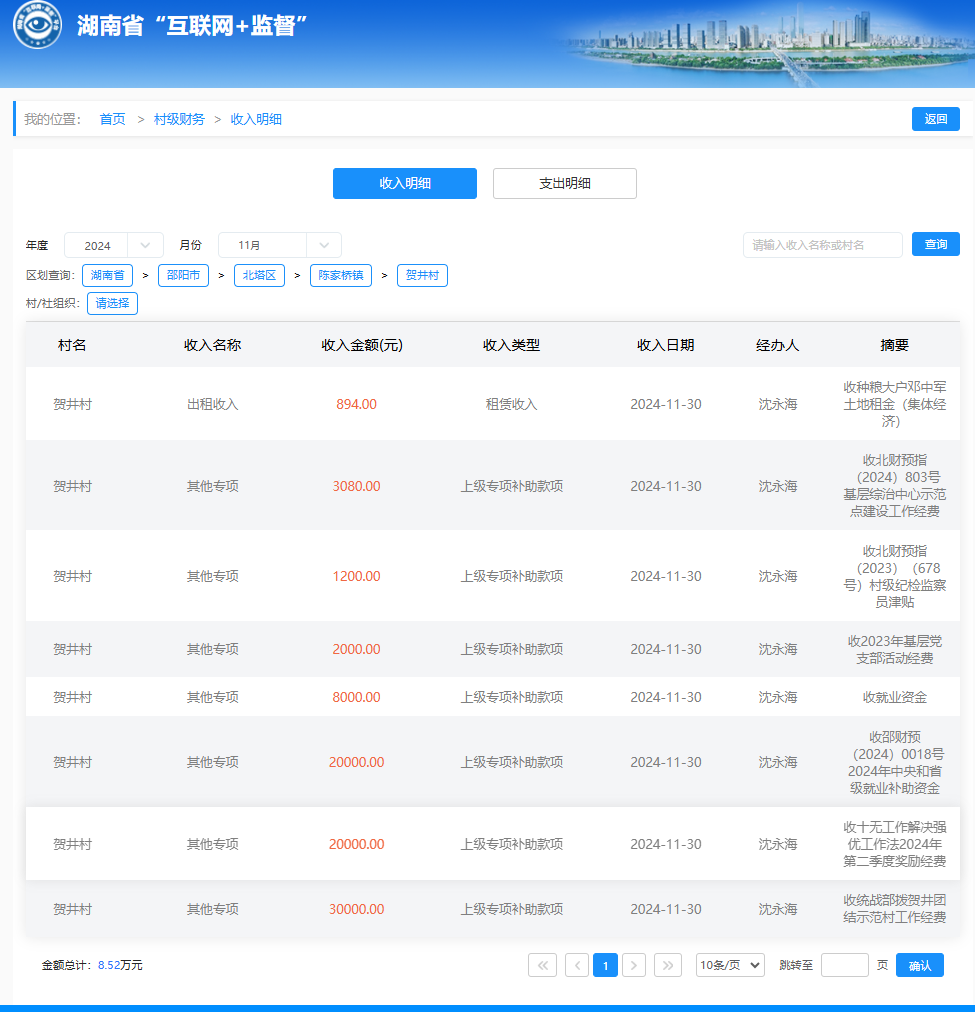Click the 确认 jump button
The image size is (975, 1012).
tap(920, 965)
